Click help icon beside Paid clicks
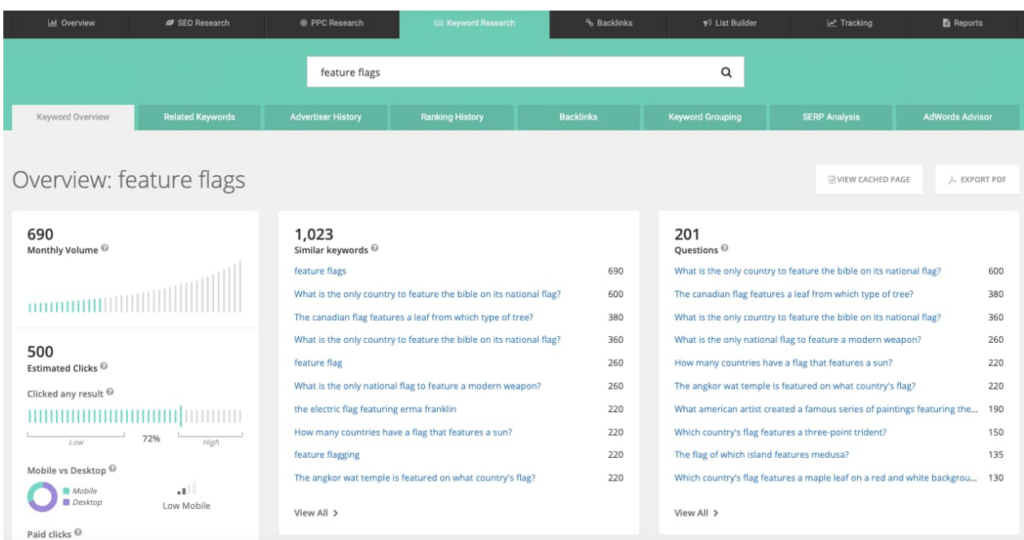This screenshot has height=540, width=1024. [78, 532]
